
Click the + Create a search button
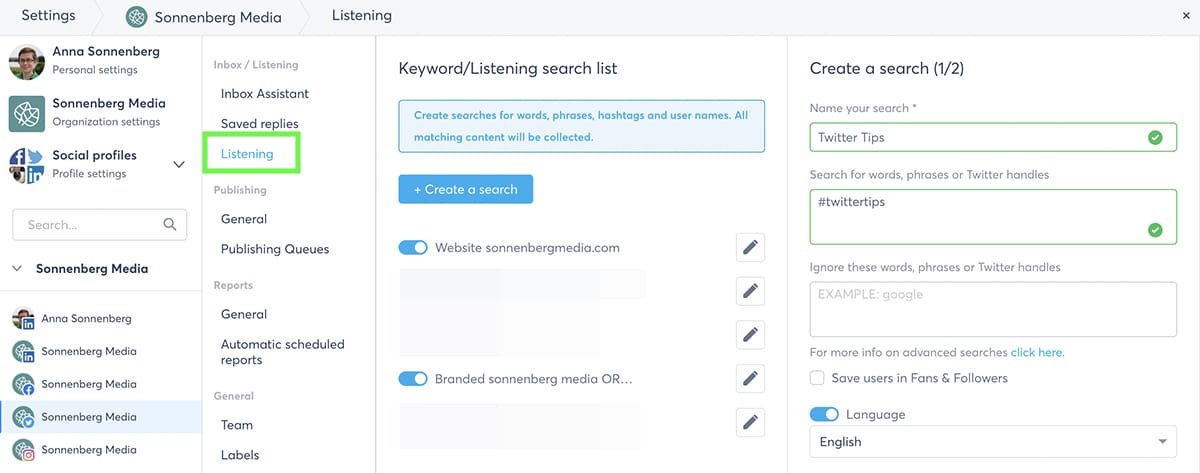tap(466, 189)
